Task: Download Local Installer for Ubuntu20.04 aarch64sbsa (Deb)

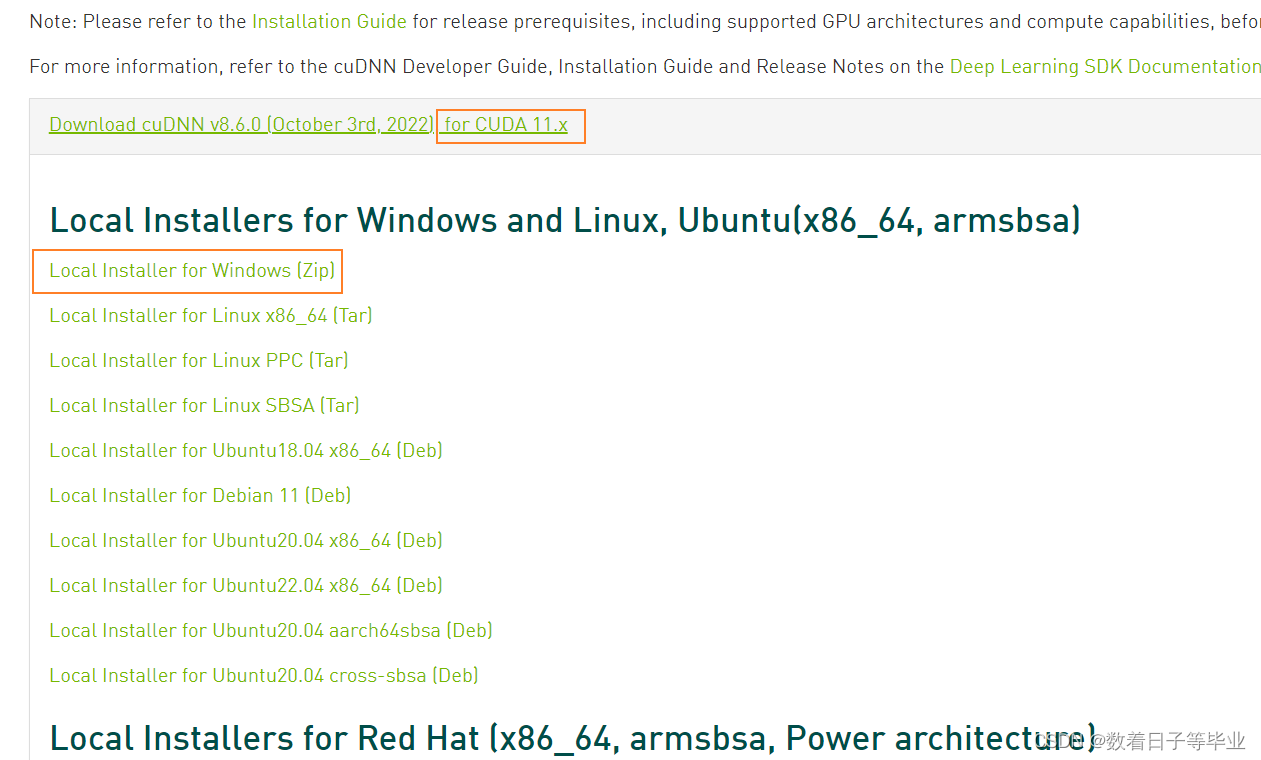Action: pyautogui.click(x=271, y=631)
